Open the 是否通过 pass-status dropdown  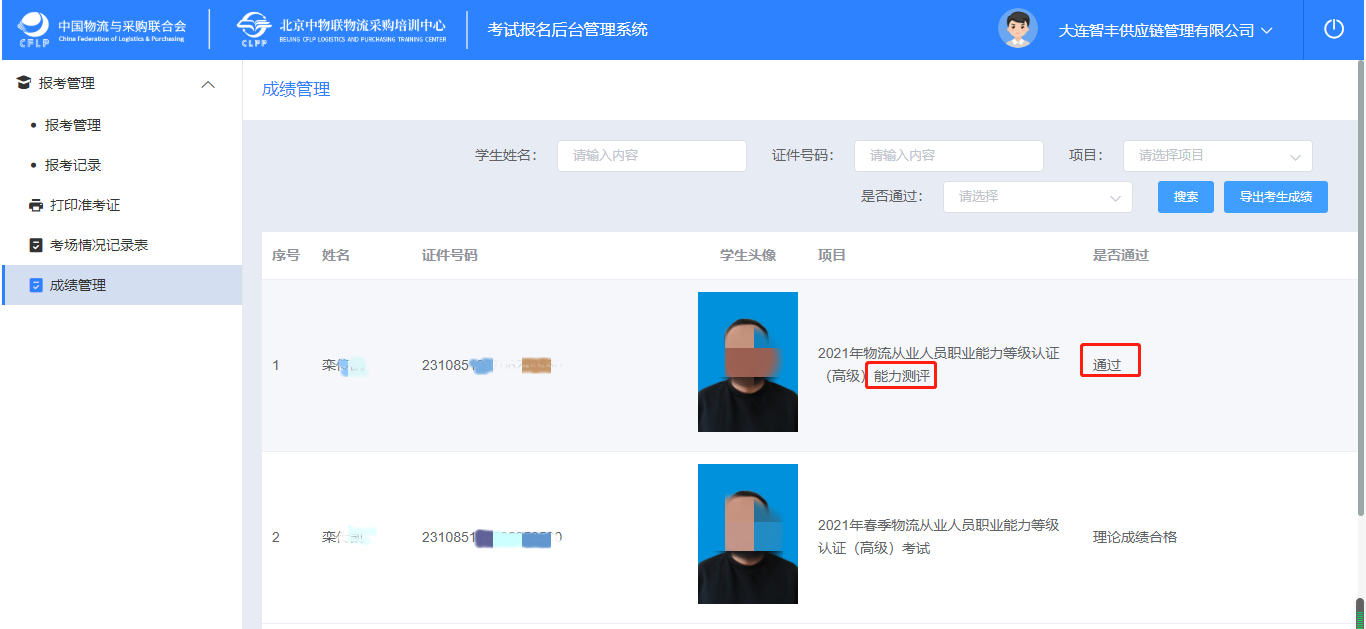[1037, 197]
